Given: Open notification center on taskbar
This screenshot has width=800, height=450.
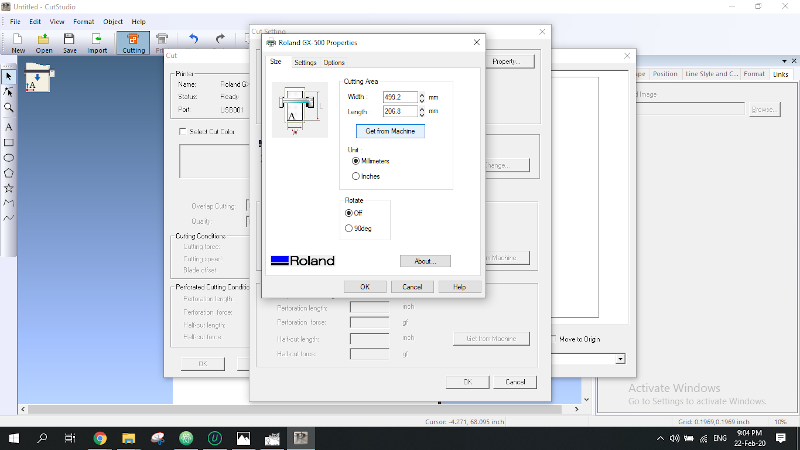Looking at the screenshot, I should click(x=781, y=438).
